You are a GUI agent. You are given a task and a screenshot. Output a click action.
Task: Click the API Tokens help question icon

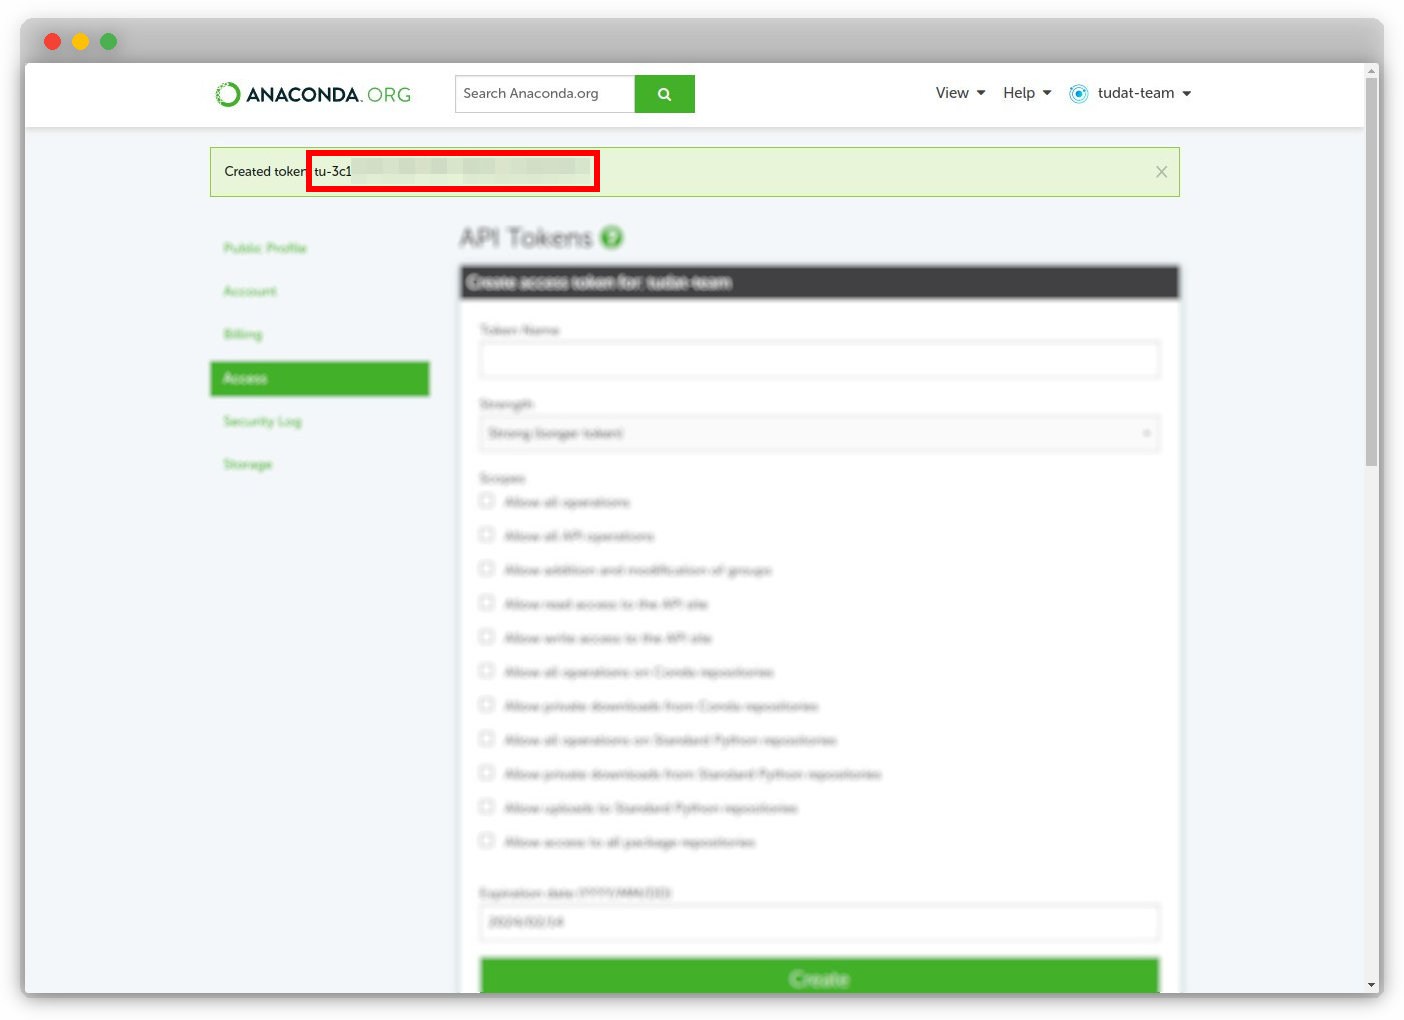(612, 237)
